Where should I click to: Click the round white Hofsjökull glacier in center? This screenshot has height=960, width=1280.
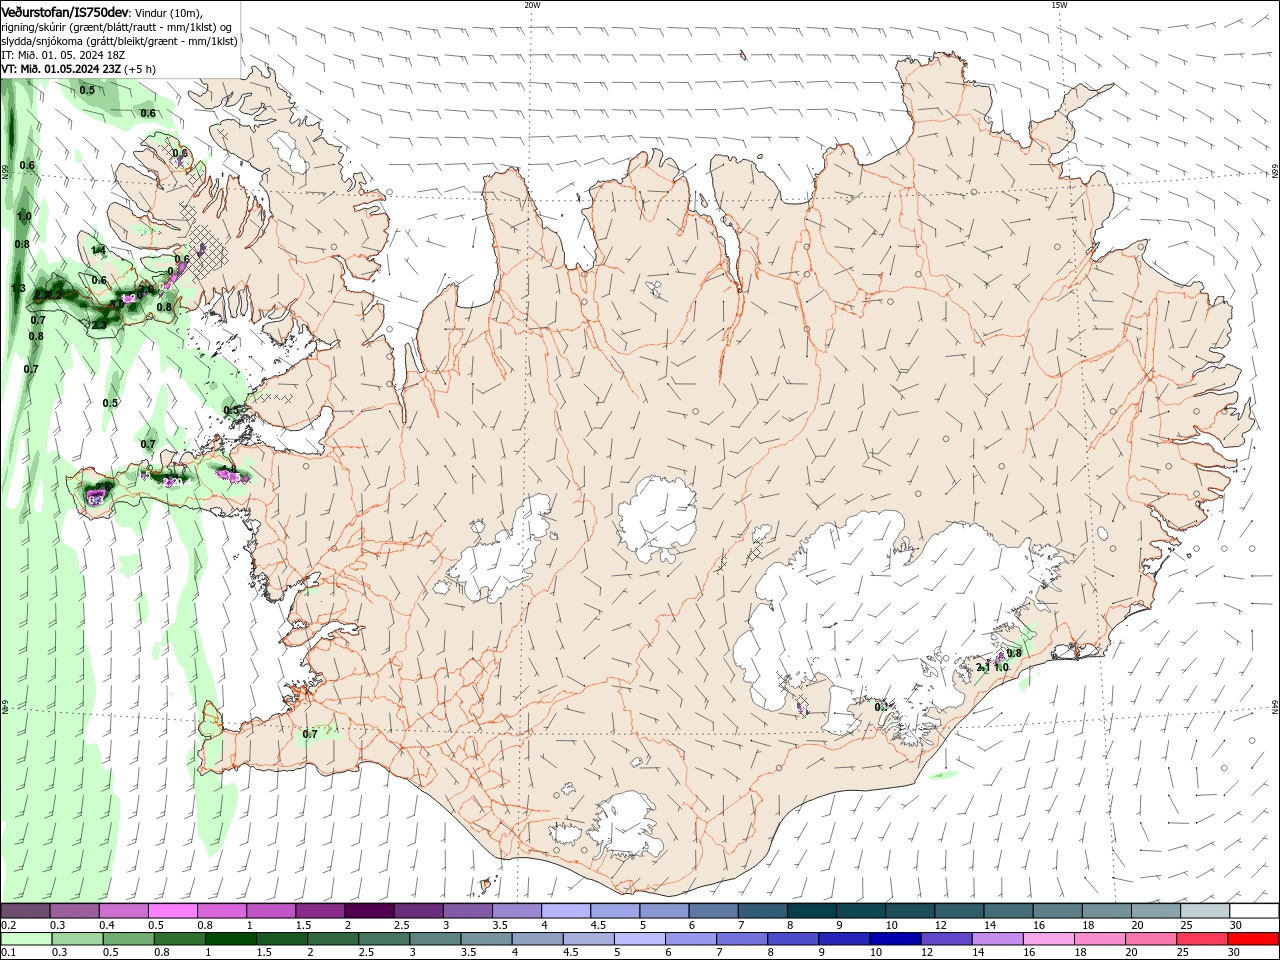(x=657, y=517)
